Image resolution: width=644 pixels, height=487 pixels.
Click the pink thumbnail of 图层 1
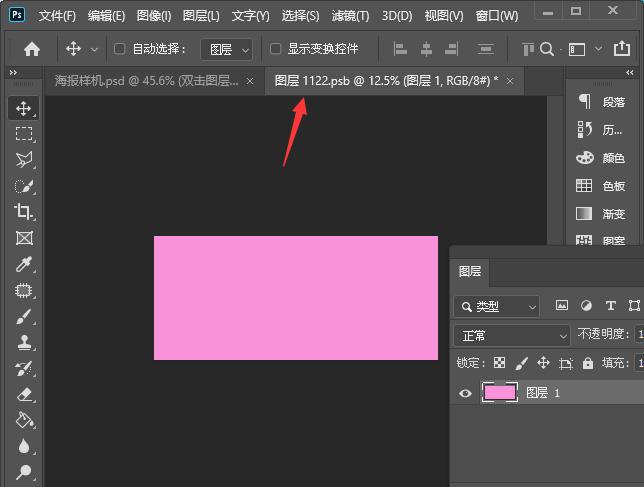(499, 393)
